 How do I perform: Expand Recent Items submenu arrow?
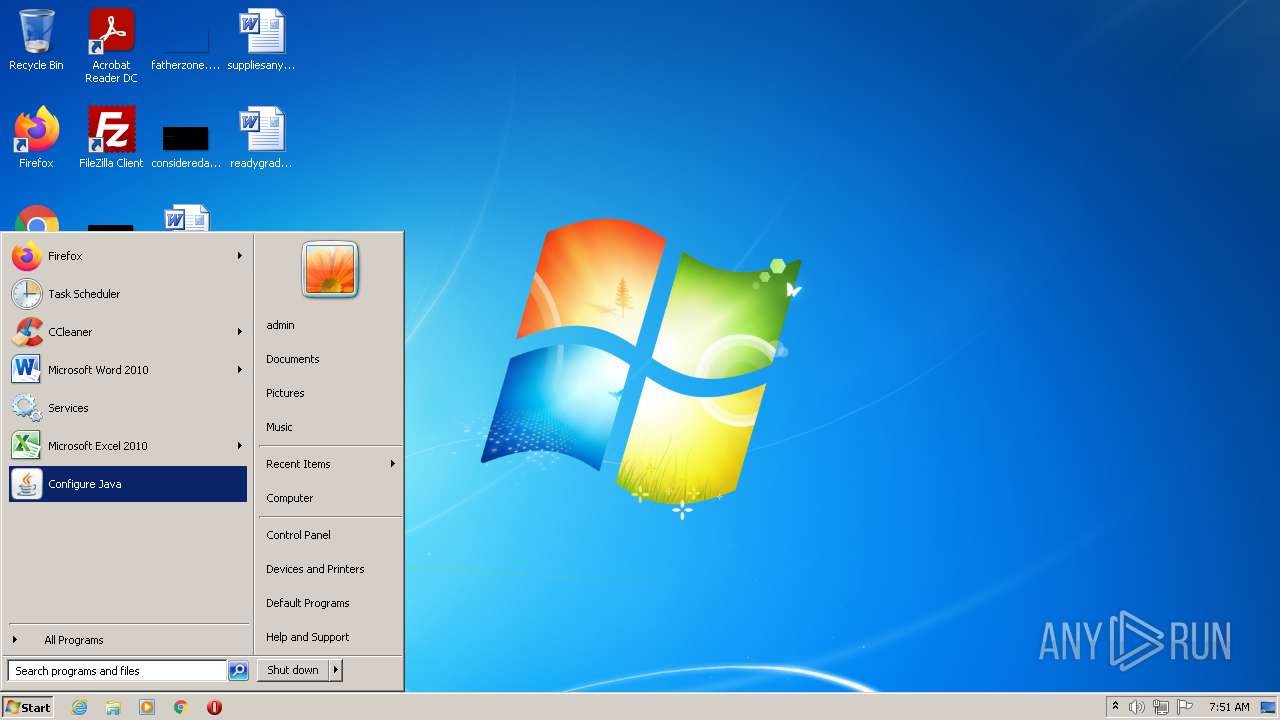point(393,464)
